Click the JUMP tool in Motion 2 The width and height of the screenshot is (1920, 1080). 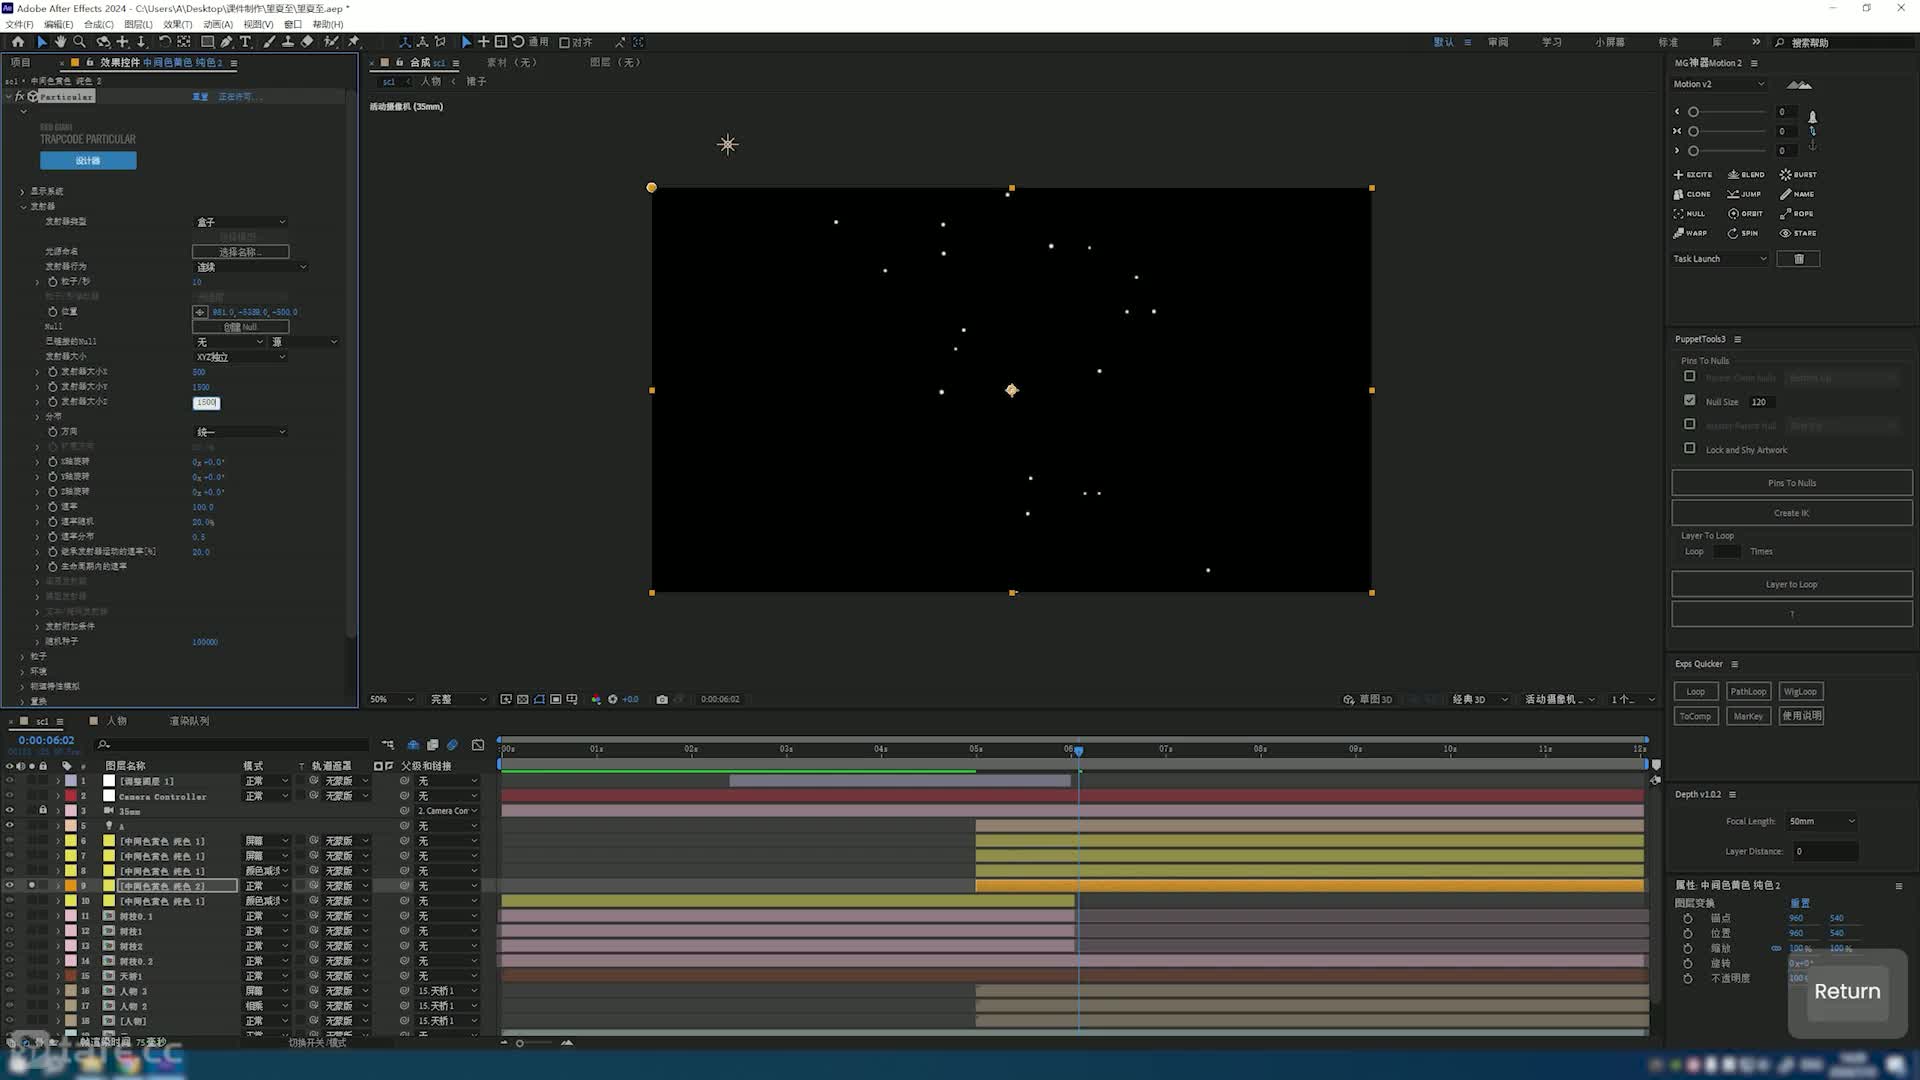(x=1744, y=194)
